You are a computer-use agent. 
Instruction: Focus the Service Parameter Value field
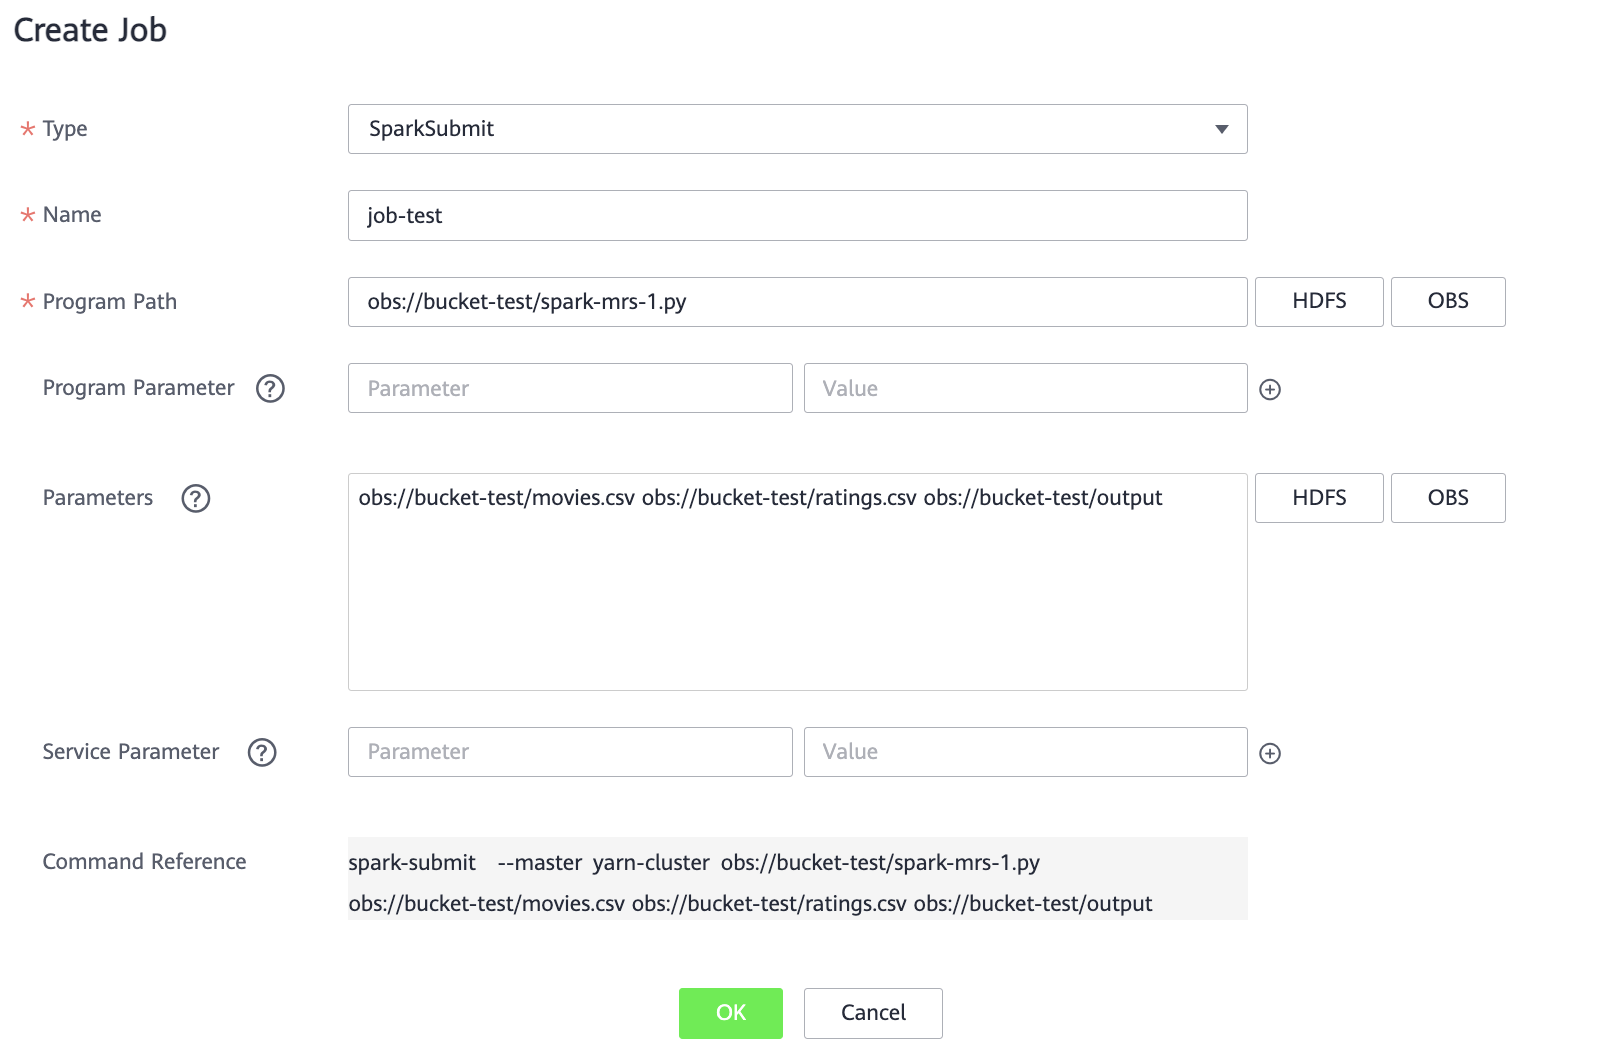pos(1025,752)
